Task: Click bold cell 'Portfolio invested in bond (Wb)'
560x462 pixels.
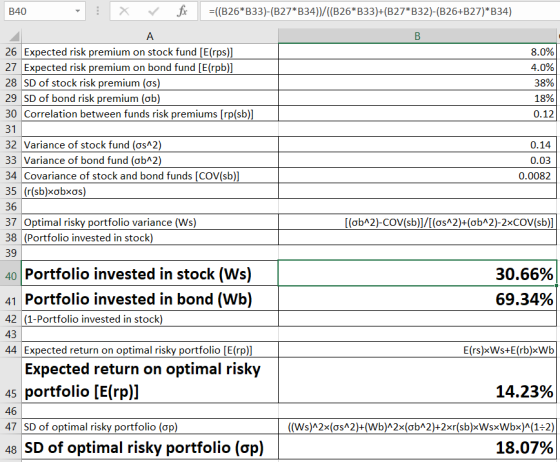Action: 150,298
